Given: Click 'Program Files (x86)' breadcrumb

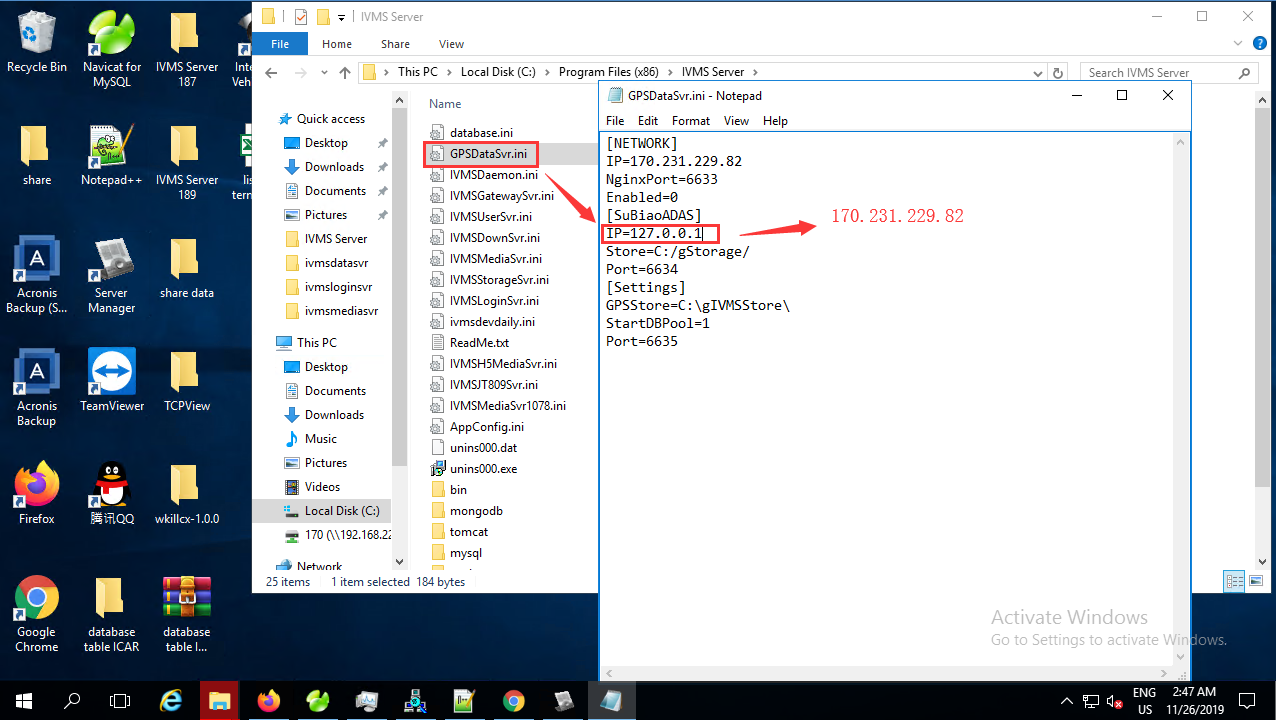Looking at the screenshot, I should (x=609, y=72).
